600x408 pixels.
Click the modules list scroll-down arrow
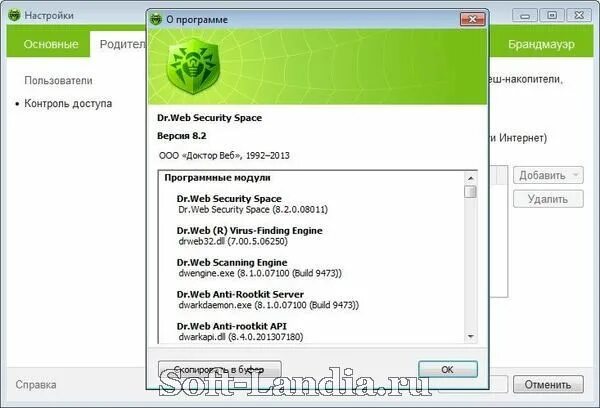point(470,336)
